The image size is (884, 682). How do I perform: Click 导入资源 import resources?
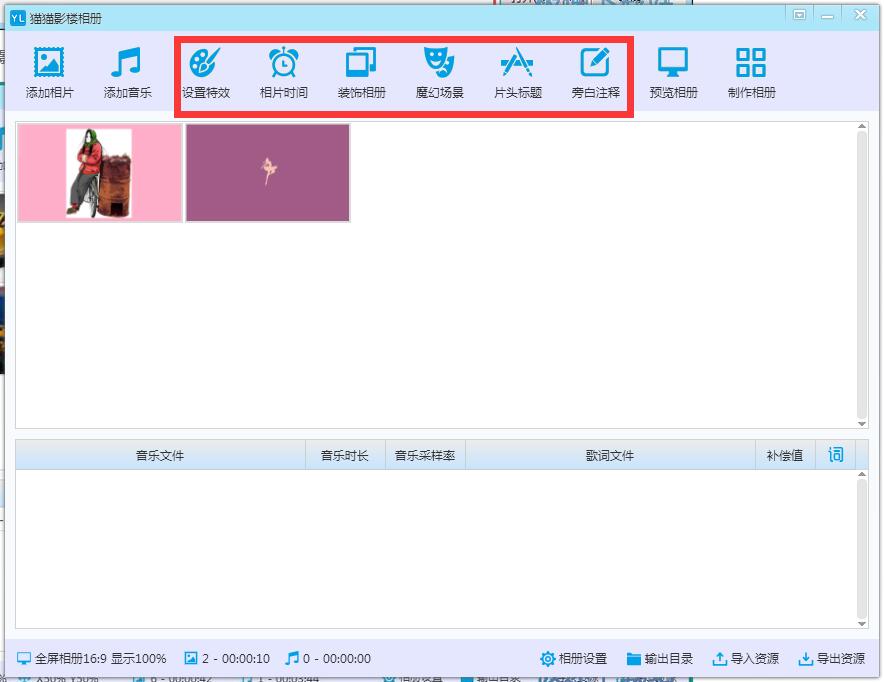point(745,659)
